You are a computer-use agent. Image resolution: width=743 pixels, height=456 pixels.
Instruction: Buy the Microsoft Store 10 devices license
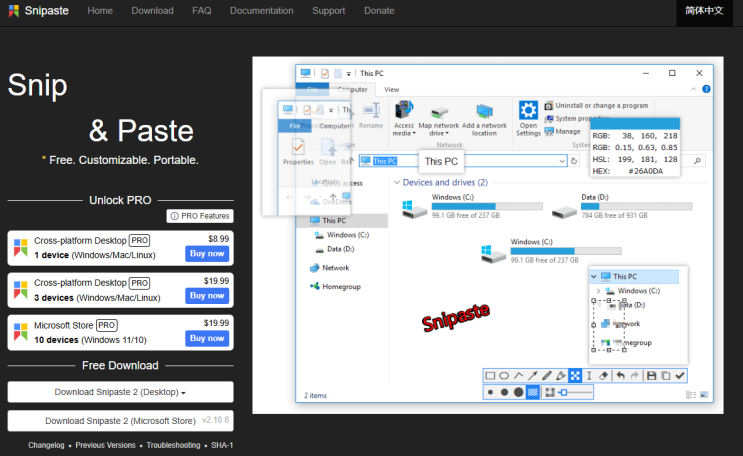coord(207,338)
